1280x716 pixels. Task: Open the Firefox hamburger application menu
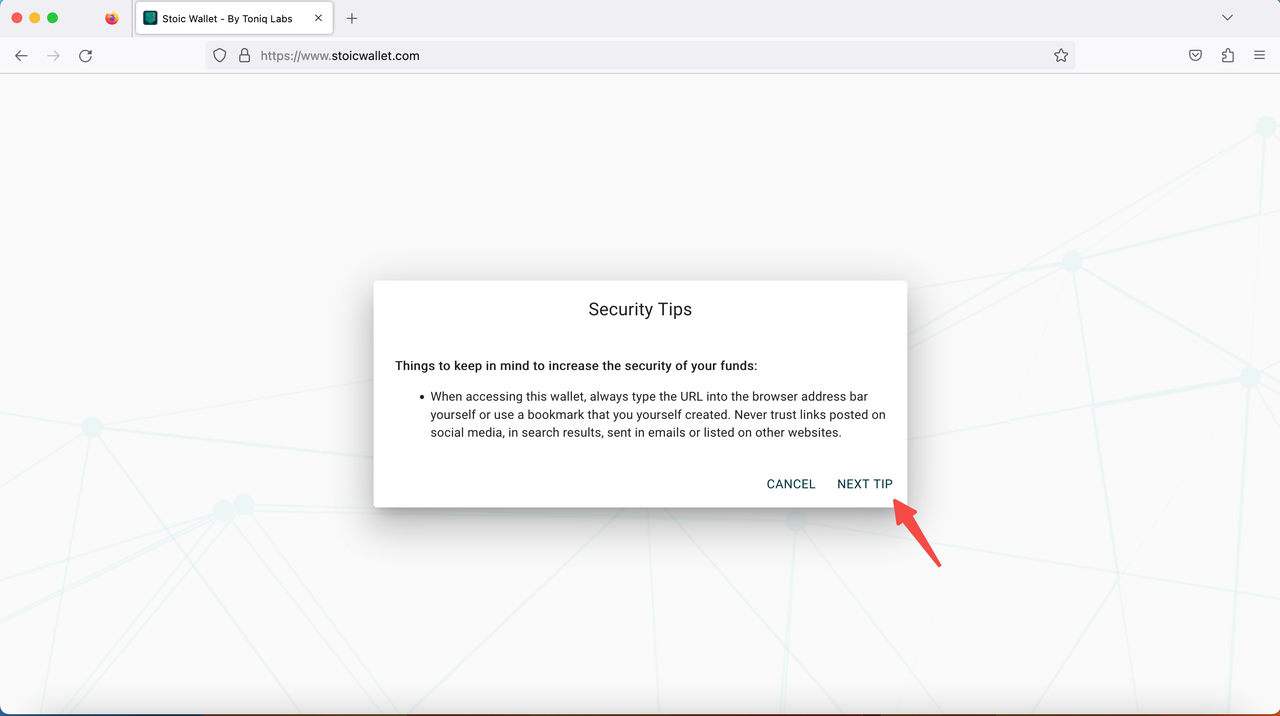pyautogui.click(x=1259, y=56)
